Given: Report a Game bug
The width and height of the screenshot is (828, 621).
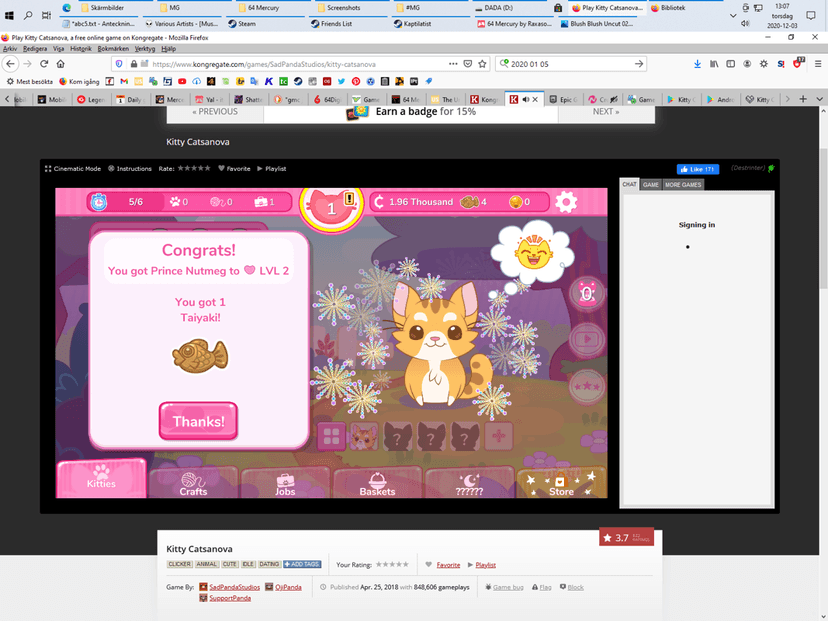Looking at the screenshot, I should [x=508, y=587].
